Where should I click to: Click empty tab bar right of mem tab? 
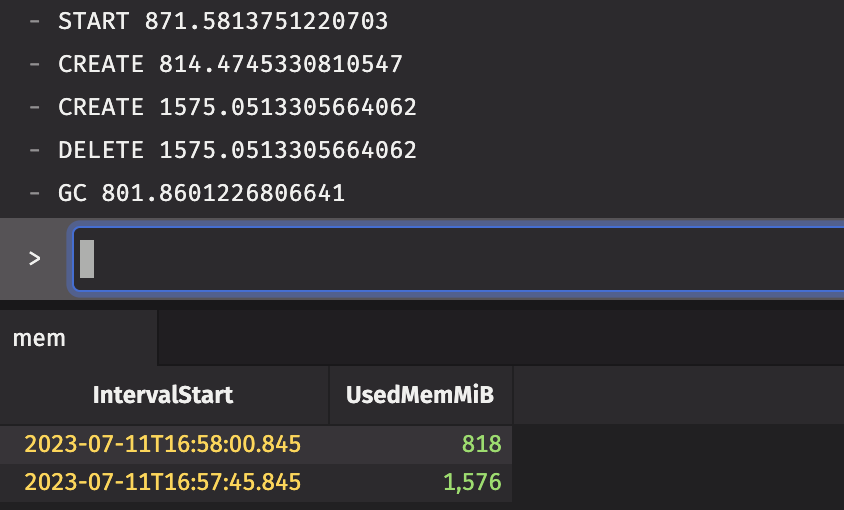(500, 338)
